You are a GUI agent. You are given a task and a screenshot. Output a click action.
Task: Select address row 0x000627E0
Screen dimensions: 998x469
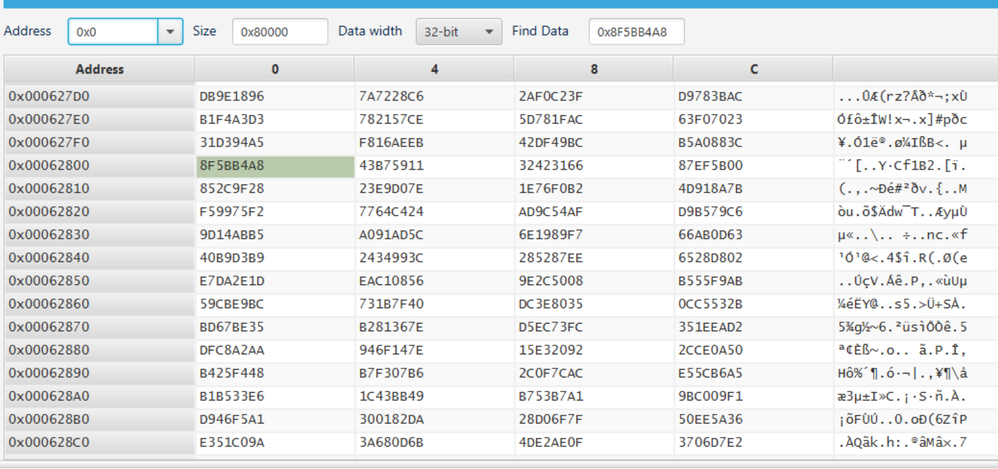(x=100, y=120)
